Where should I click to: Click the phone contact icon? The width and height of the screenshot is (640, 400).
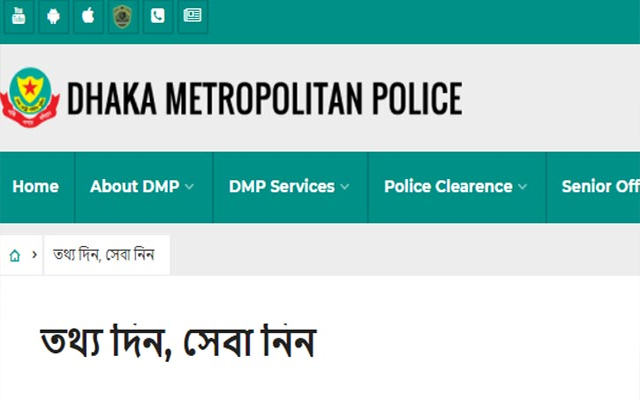[157, 17]
